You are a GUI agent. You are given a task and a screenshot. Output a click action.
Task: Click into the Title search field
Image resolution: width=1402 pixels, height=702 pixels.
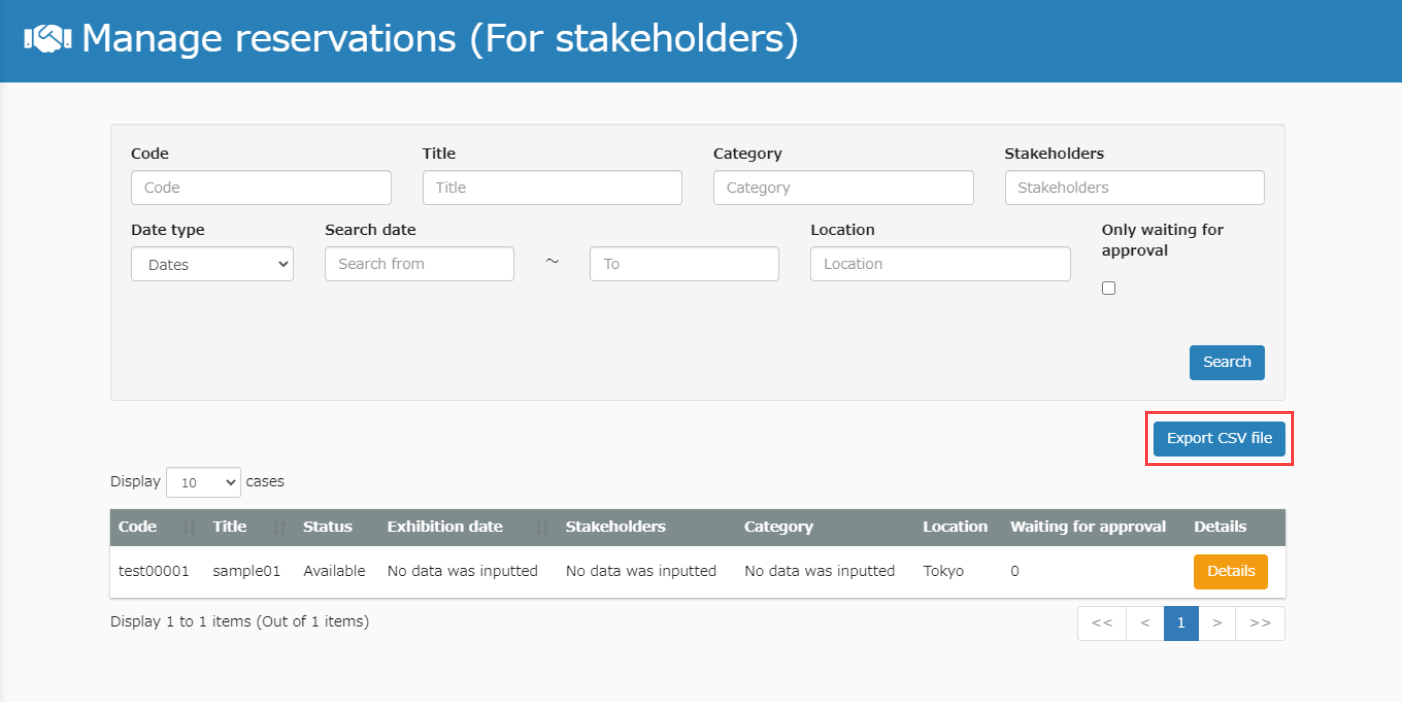tap(552, 188)
